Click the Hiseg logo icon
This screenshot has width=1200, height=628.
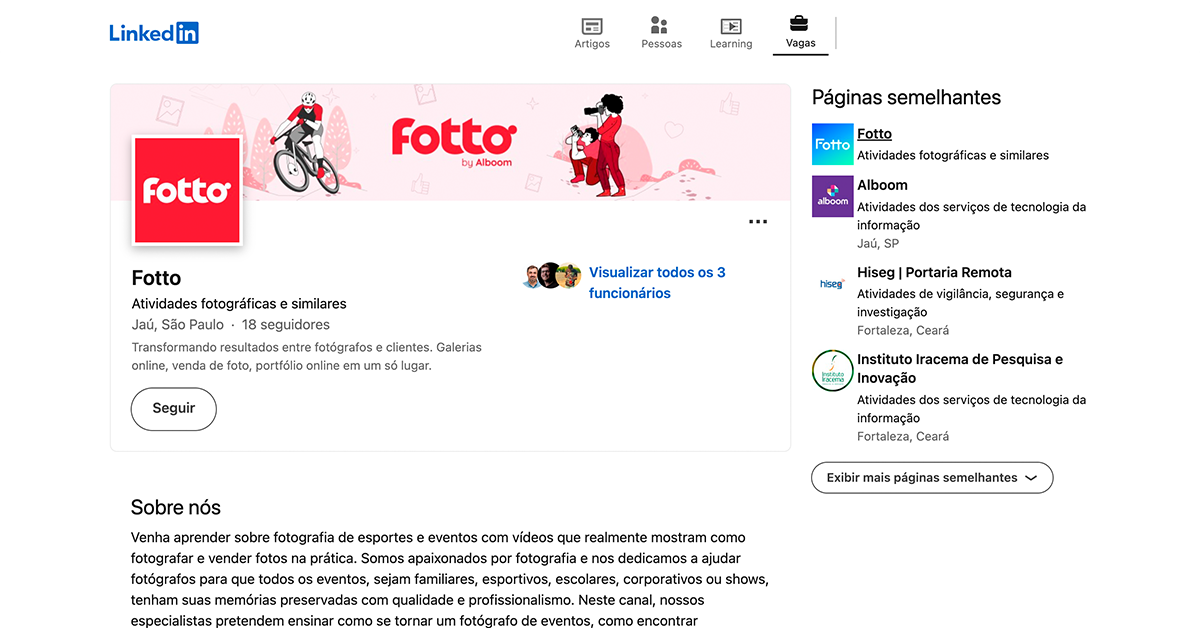pyautogui.click(x=832, y=284)
